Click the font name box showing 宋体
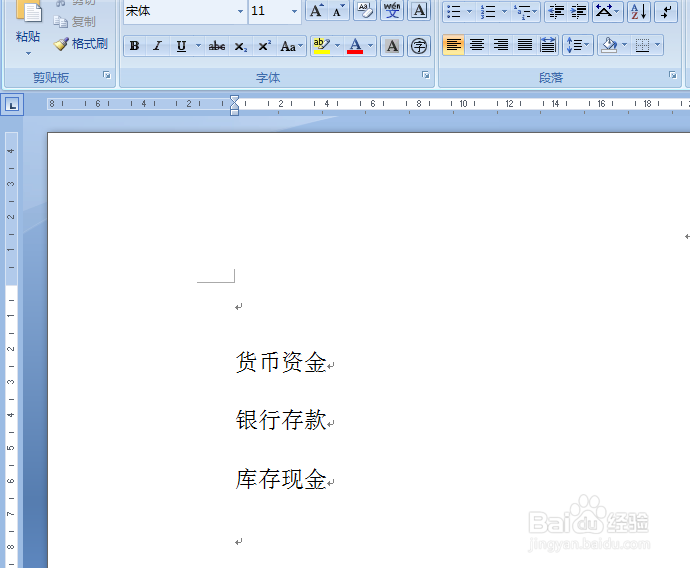This screenshot has height=568, width=690. coord(180,11)
